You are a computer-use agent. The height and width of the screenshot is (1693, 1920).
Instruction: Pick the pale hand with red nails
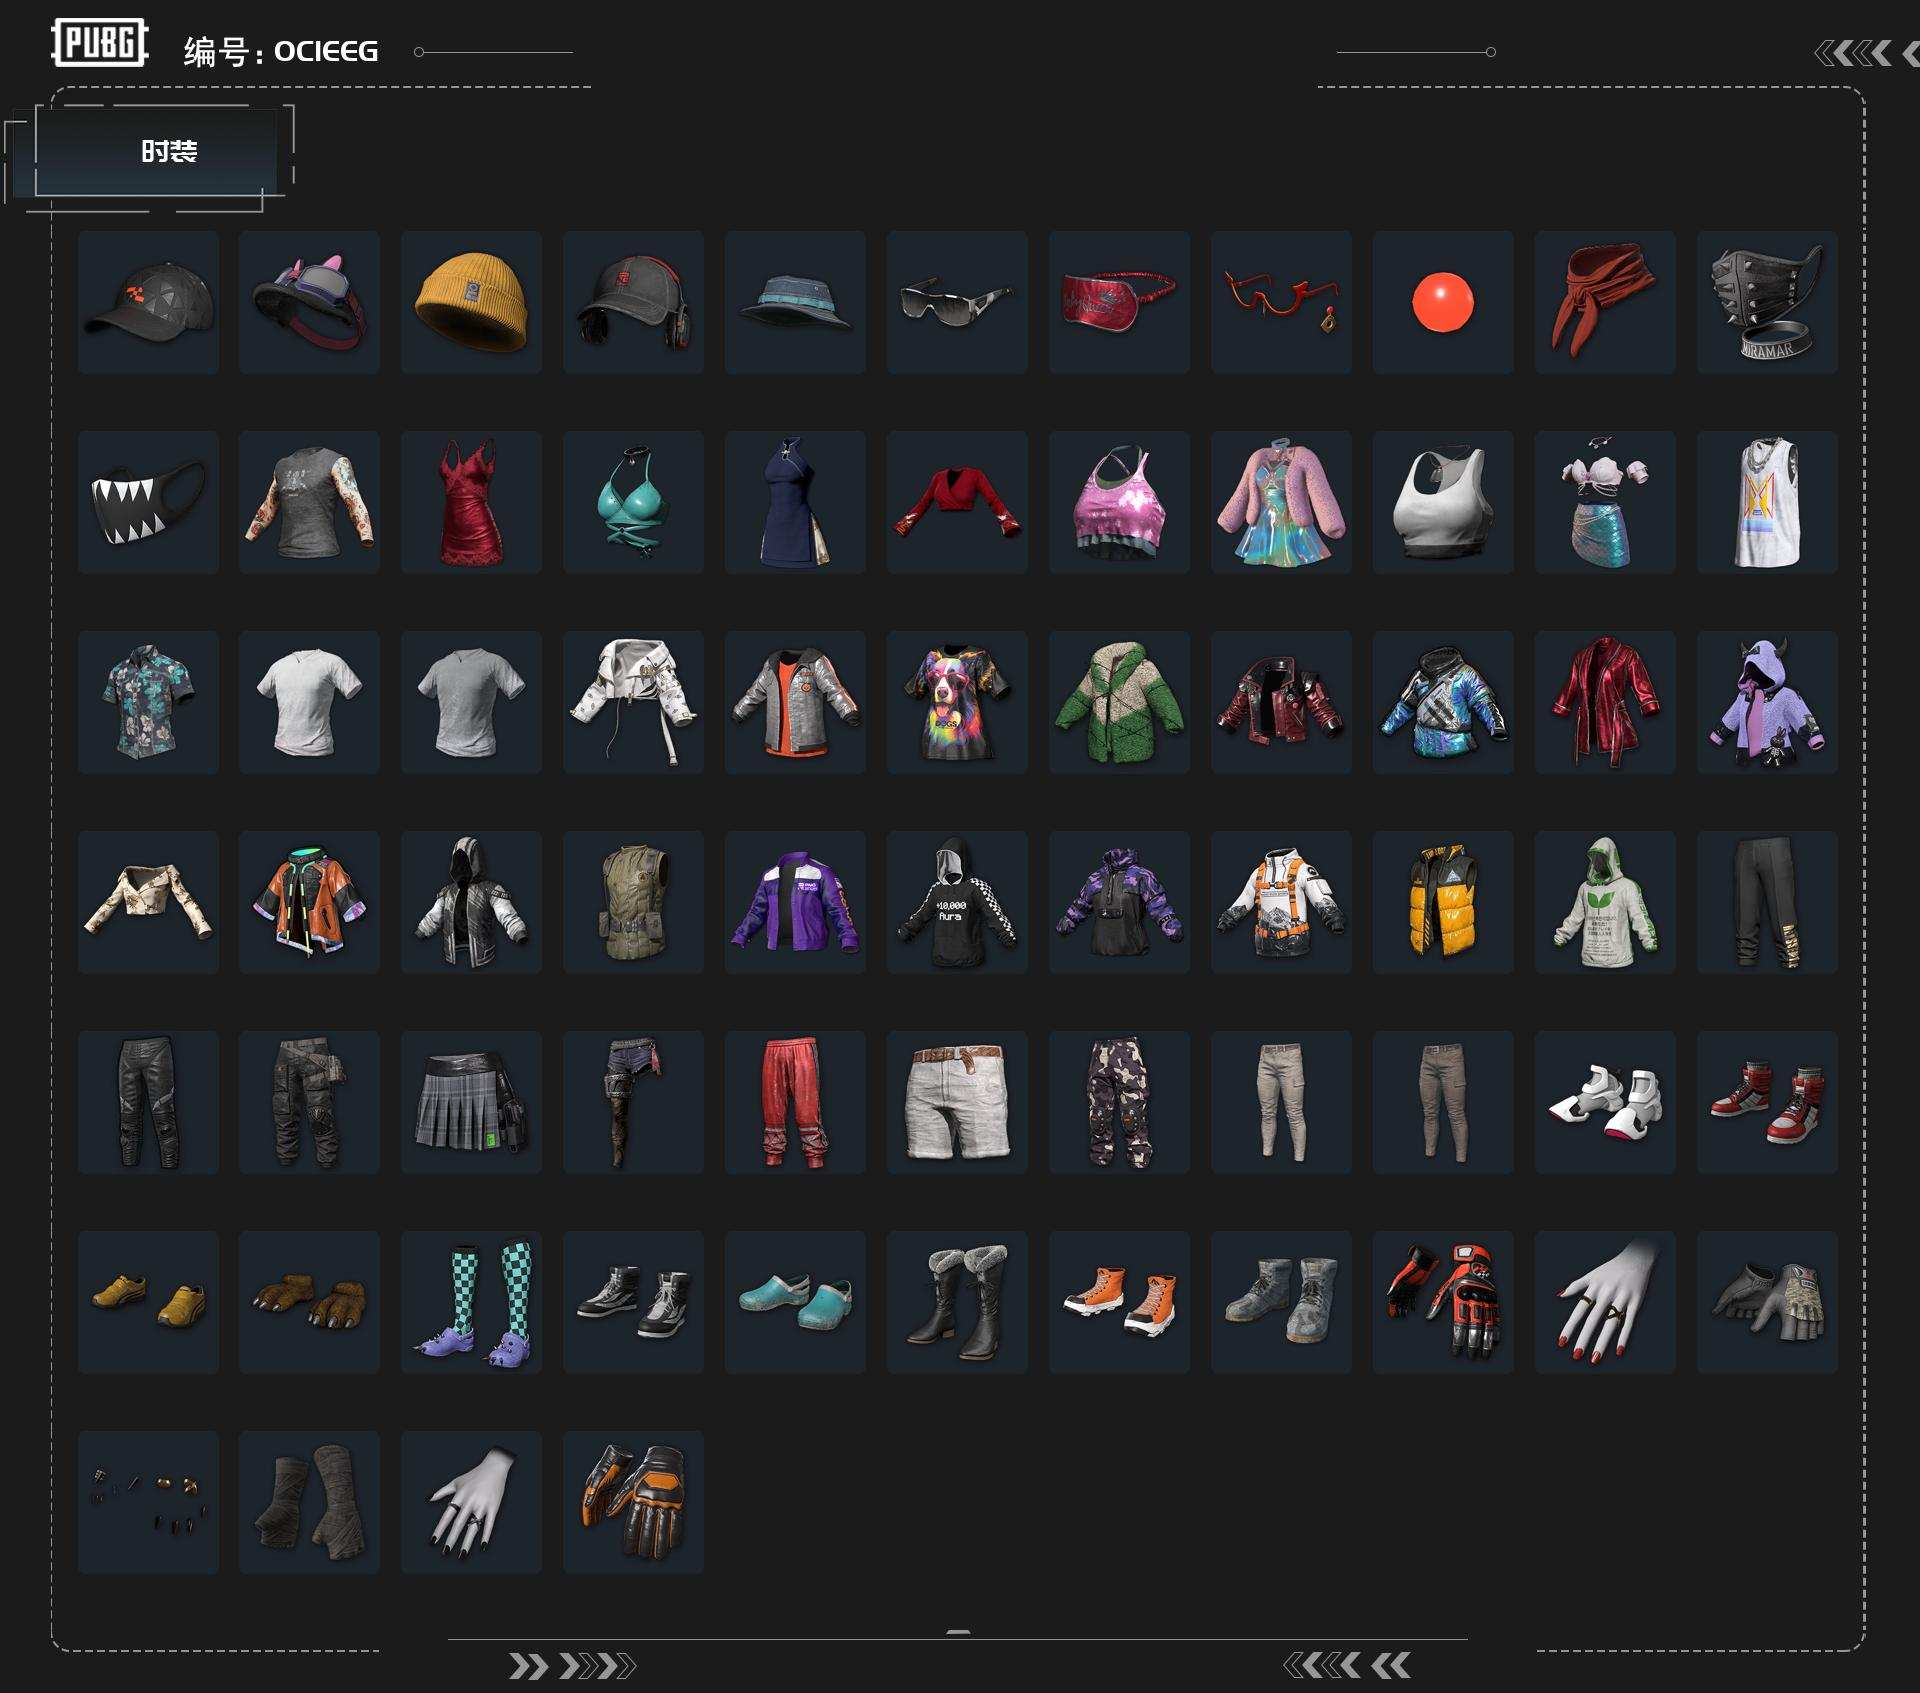pyautogui.click(x=1605, y=1302)
